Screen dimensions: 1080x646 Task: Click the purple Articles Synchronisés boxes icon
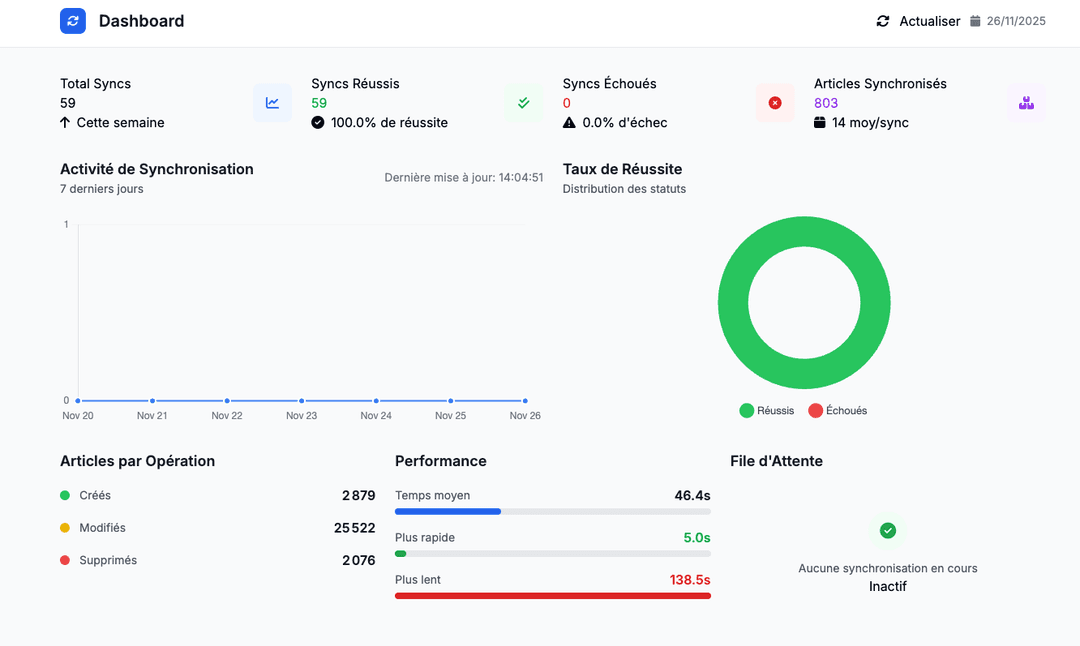1026,103
